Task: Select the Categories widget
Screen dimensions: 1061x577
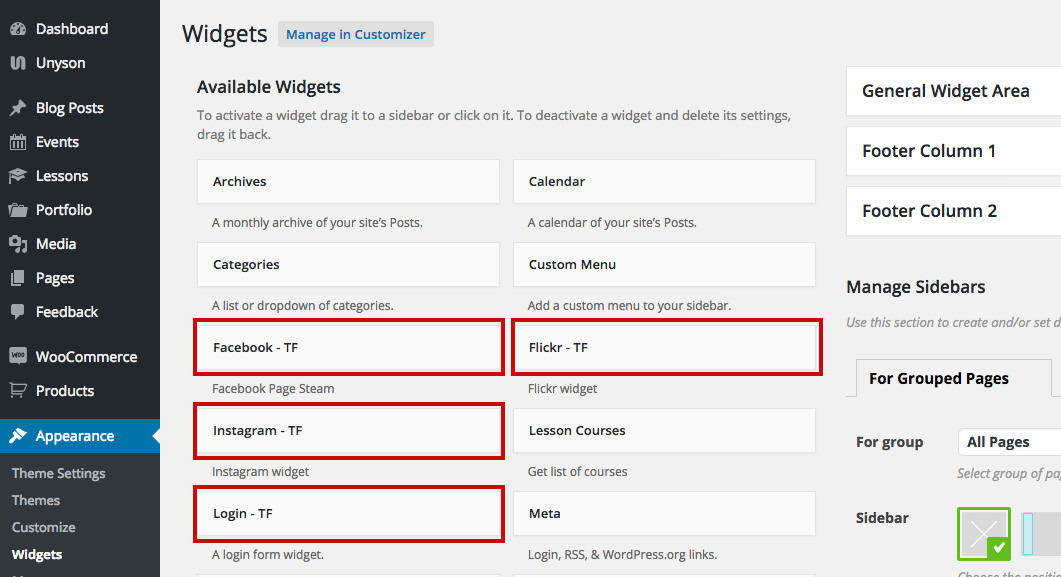Action: point(348,264)
